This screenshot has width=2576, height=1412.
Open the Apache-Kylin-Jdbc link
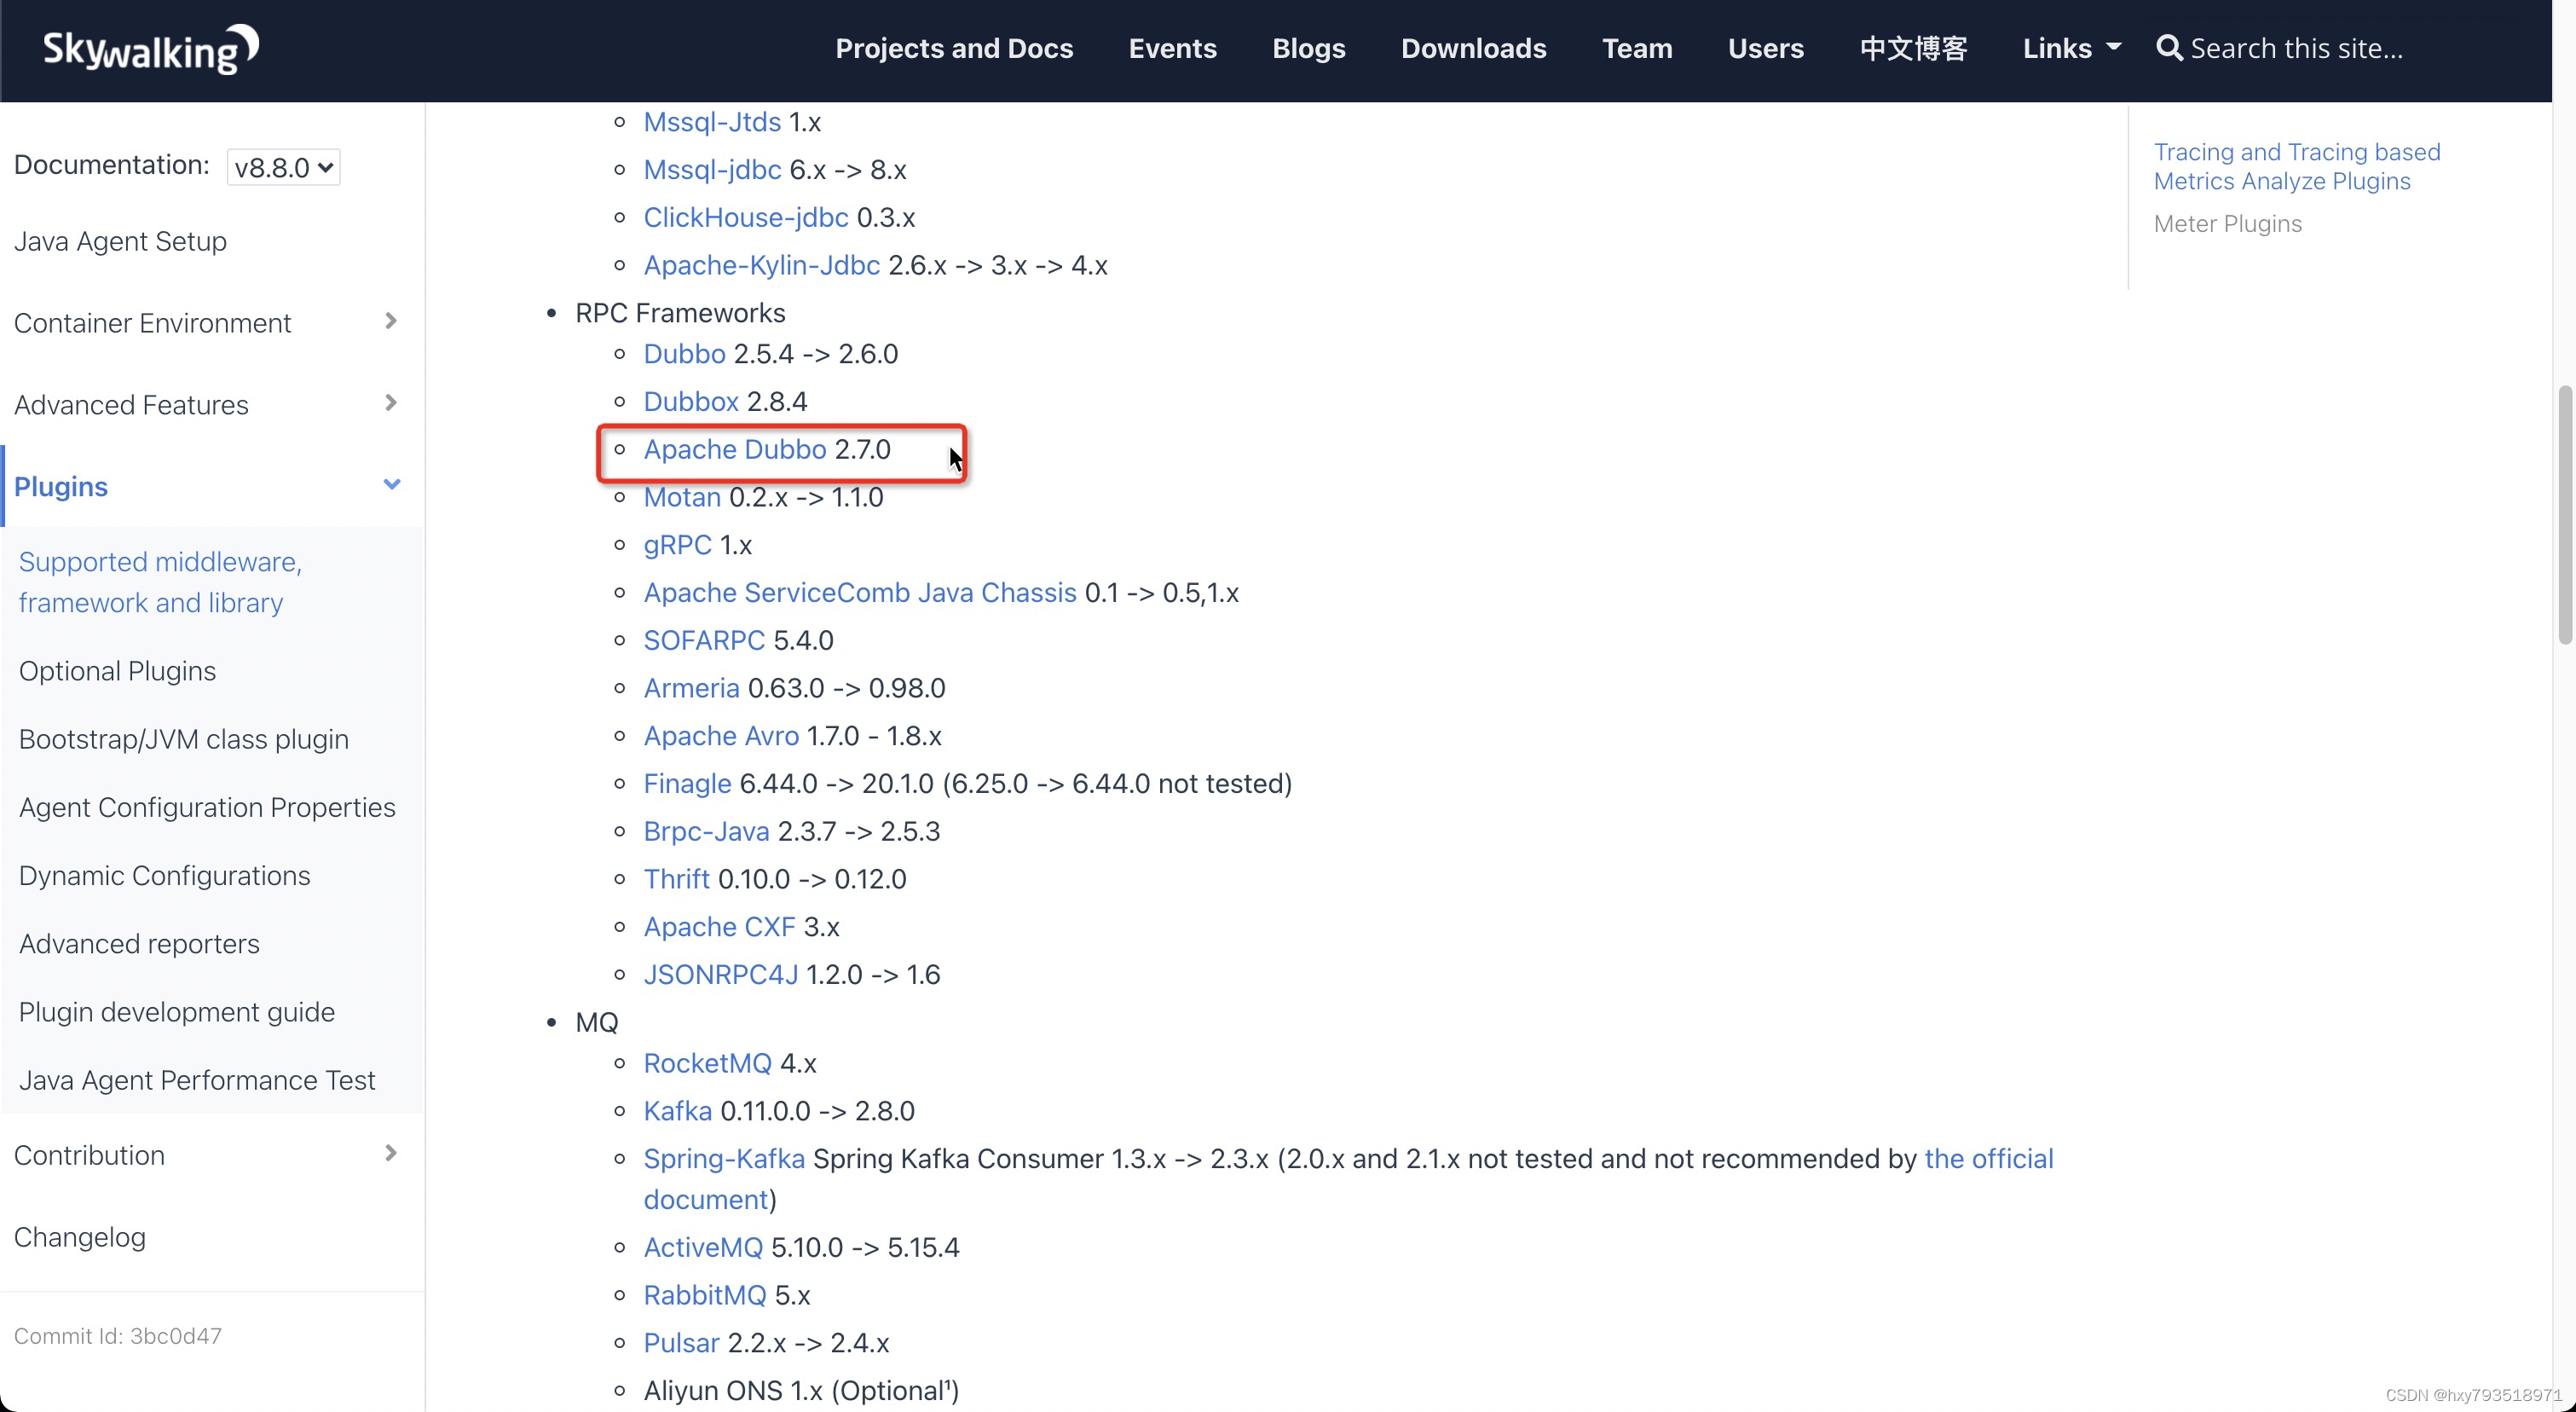point(761,265)
